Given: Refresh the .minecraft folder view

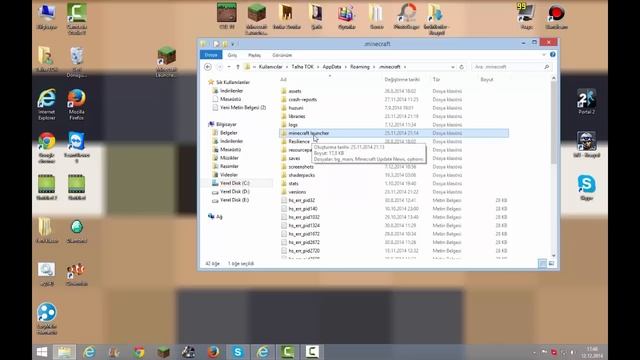Looking at the screenshot, I should click(462, 67).
